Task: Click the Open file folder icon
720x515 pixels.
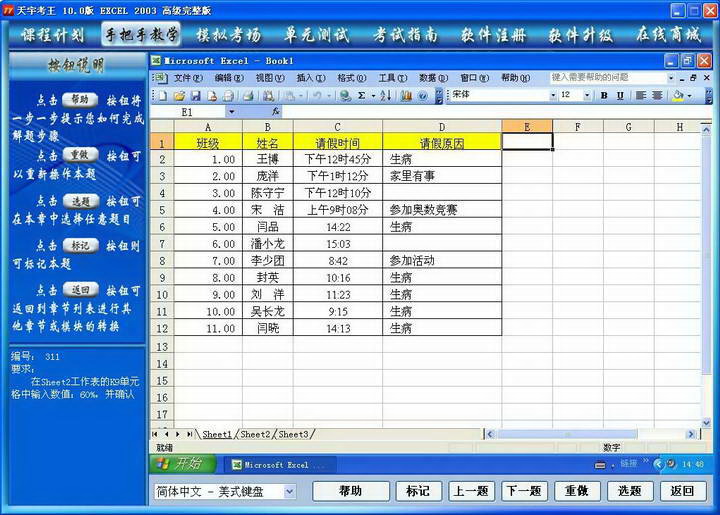Action: coord(180,95)
